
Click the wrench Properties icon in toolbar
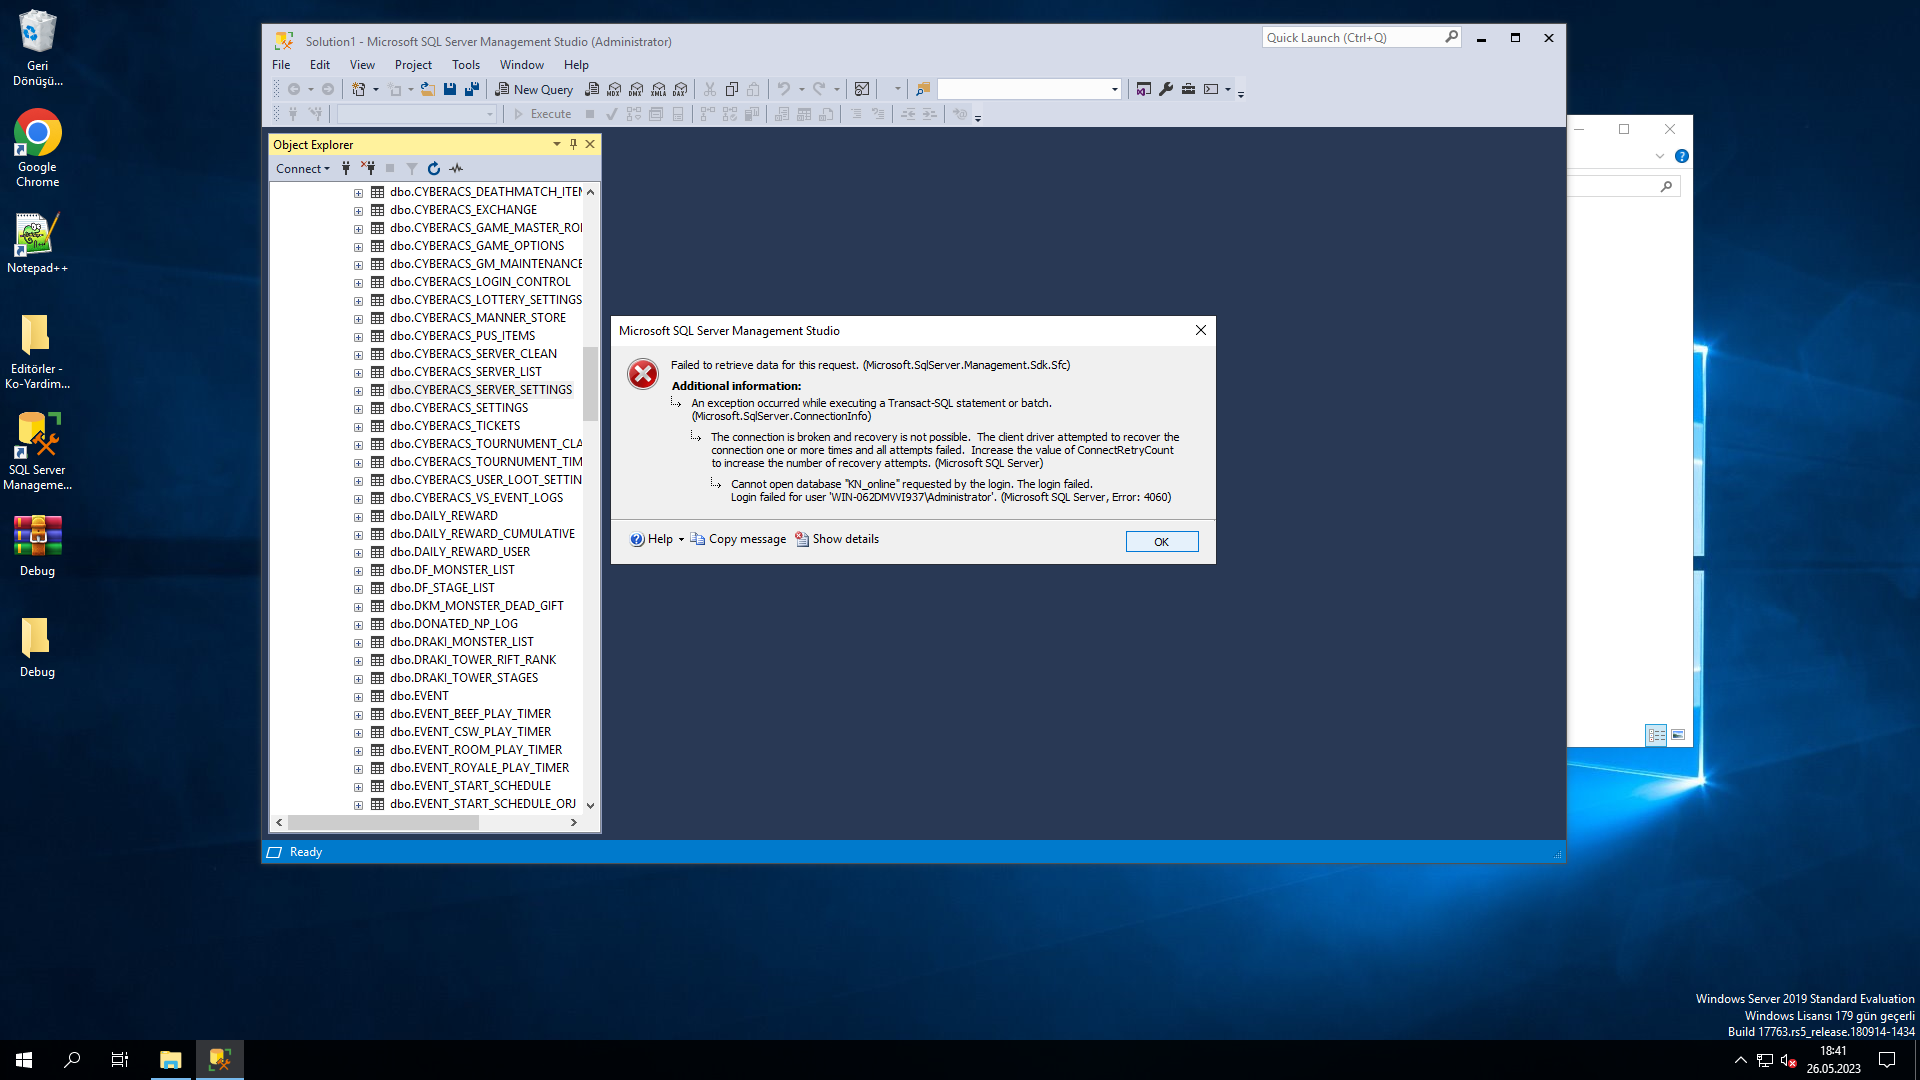(x=1166, y=89)
